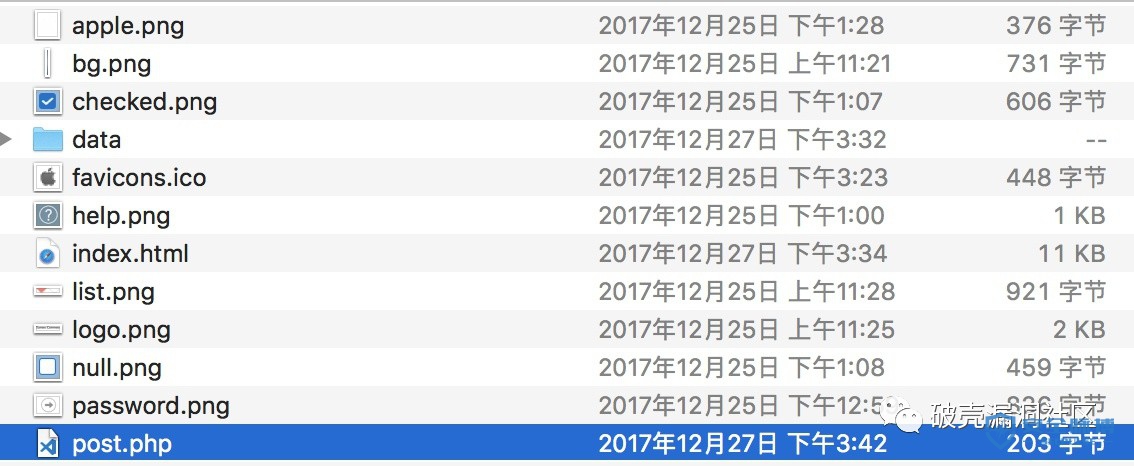Click the data folder icon

[48, 140]
